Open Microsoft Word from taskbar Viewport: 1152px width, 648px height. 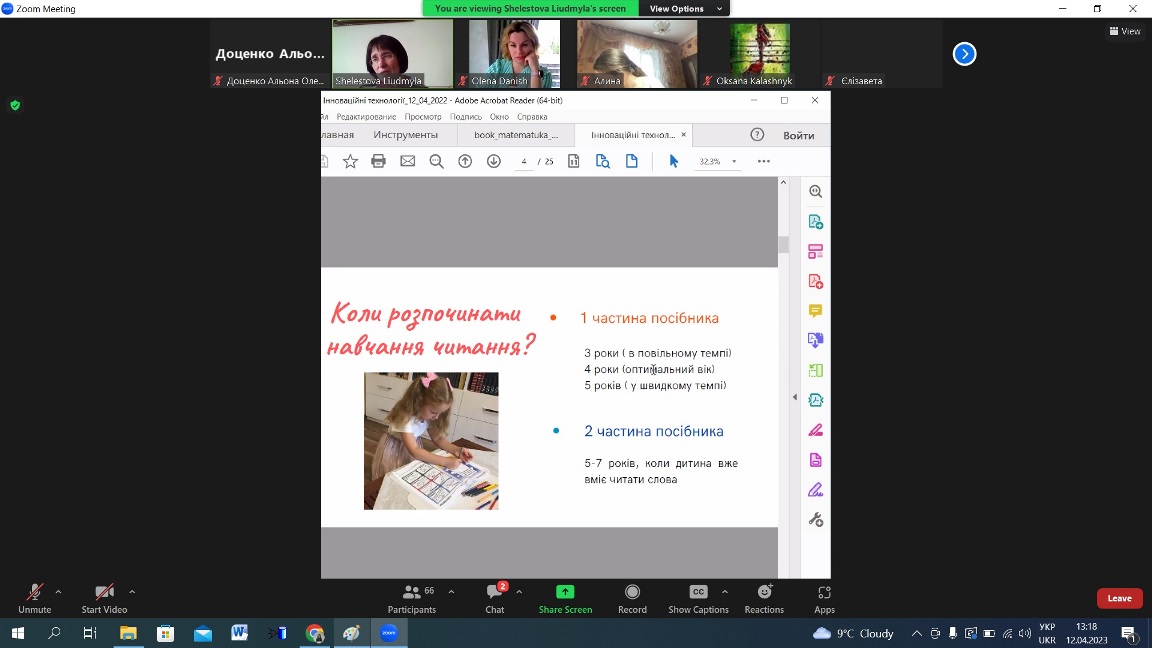click(239, 633)
